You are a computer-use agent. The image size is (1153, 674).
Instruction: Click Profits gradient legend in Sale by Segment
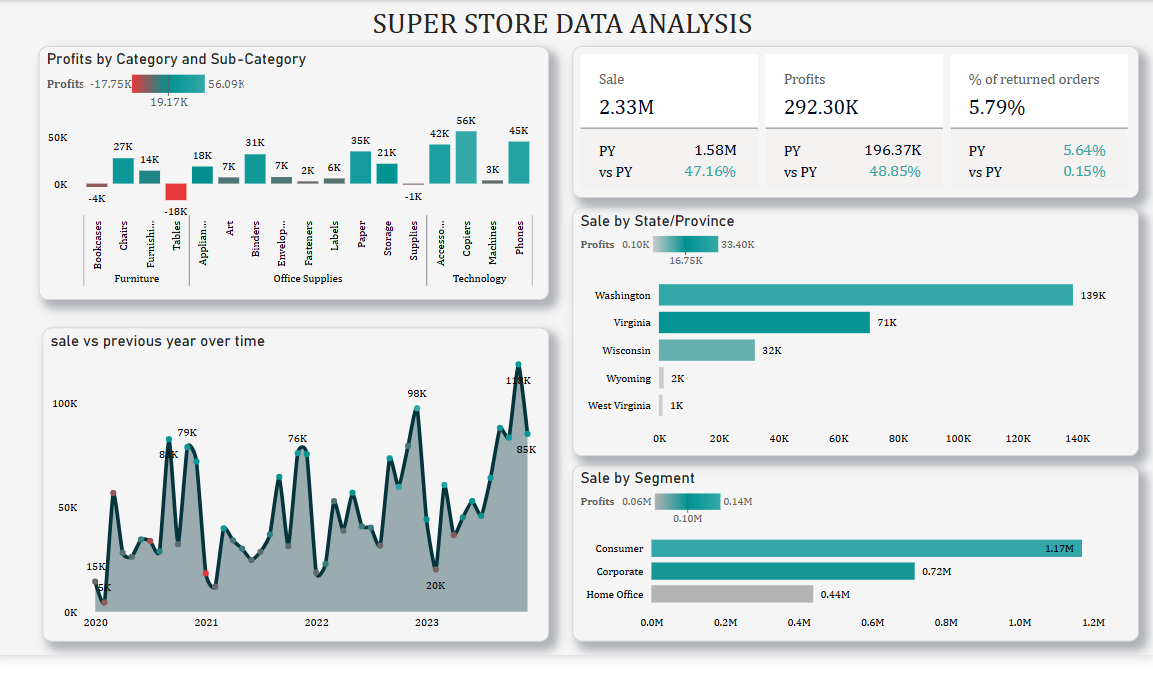pos(687,501)
